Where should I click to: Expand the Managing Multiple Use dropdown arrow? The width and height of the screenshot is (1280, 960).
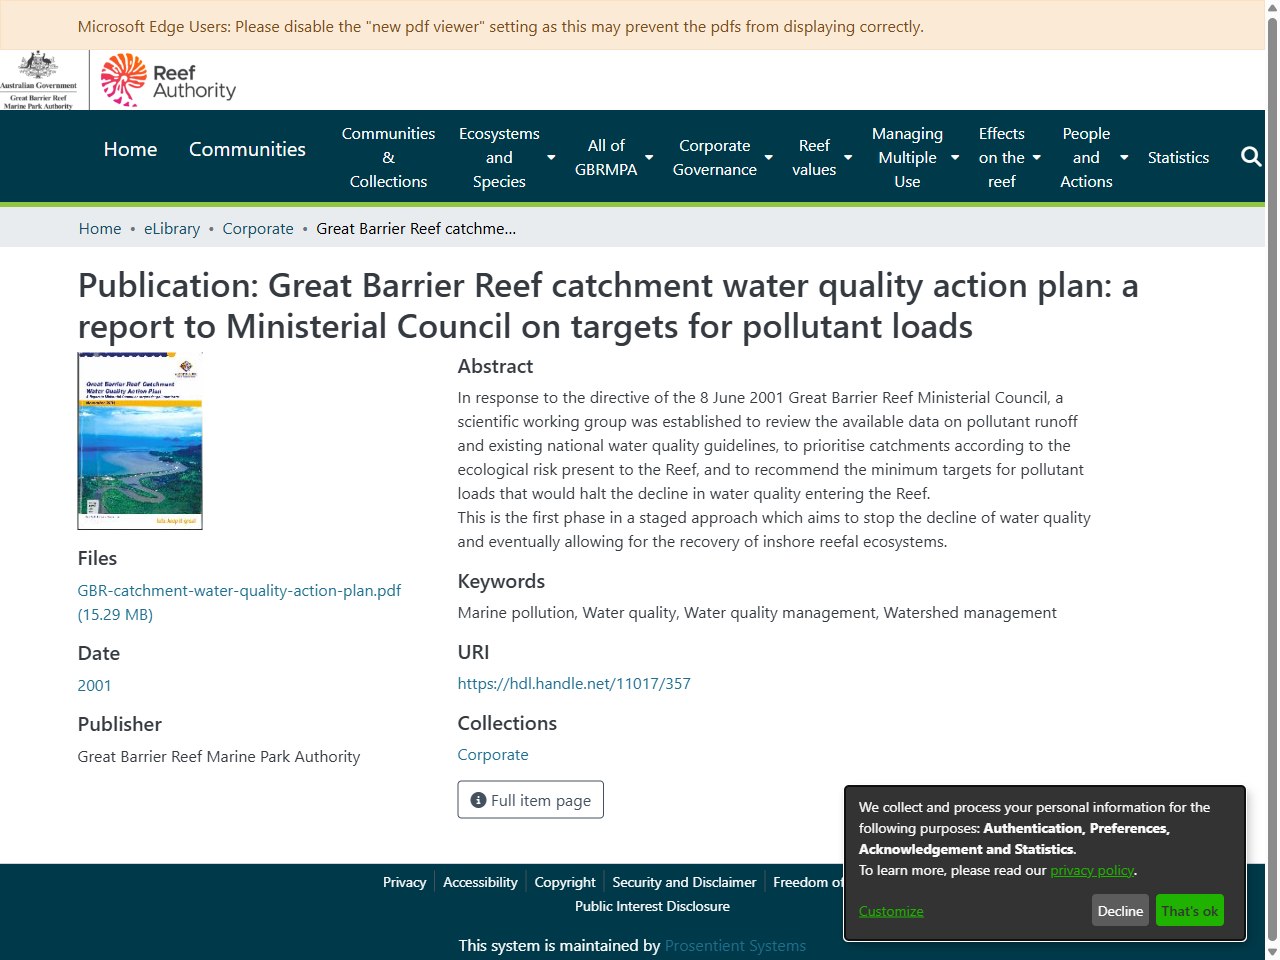[x=955, y=158]
